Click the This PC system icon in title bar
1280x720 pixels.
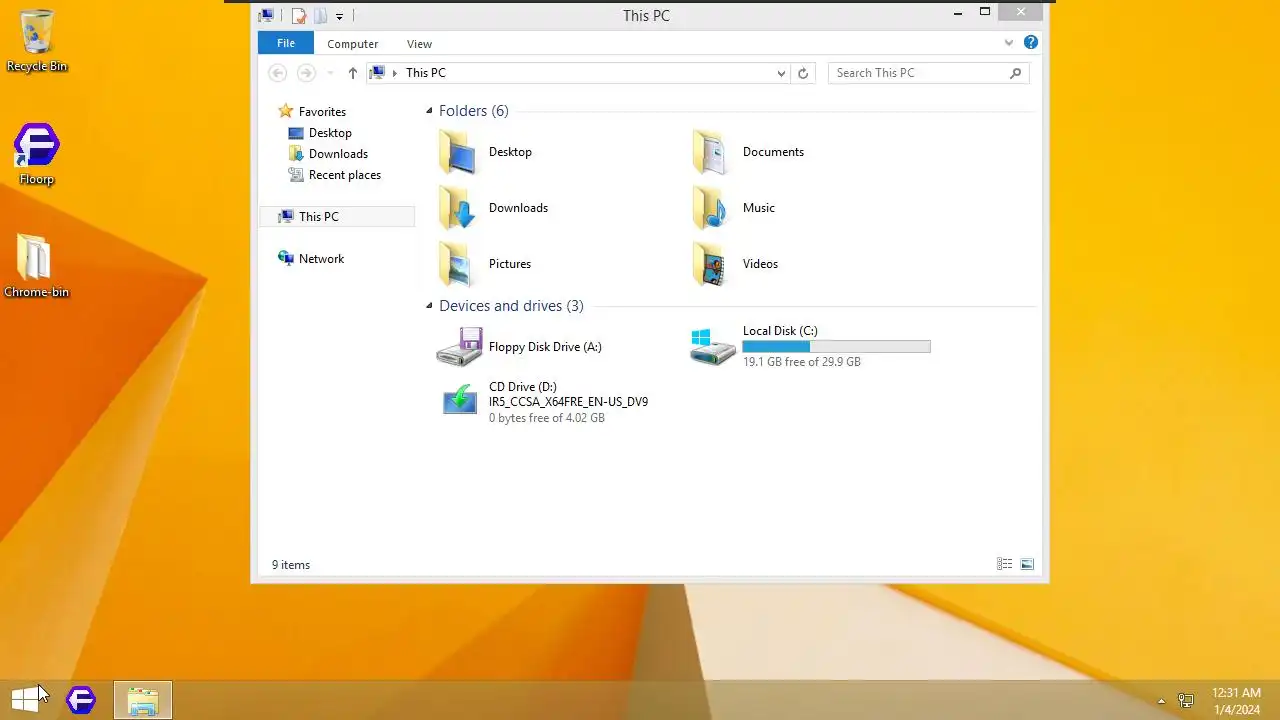point(266,16)
